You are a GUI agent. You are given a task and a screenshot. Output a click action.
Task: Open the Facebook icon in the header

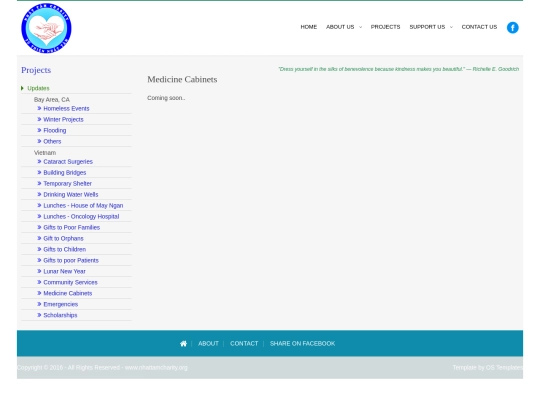(512, 28)
